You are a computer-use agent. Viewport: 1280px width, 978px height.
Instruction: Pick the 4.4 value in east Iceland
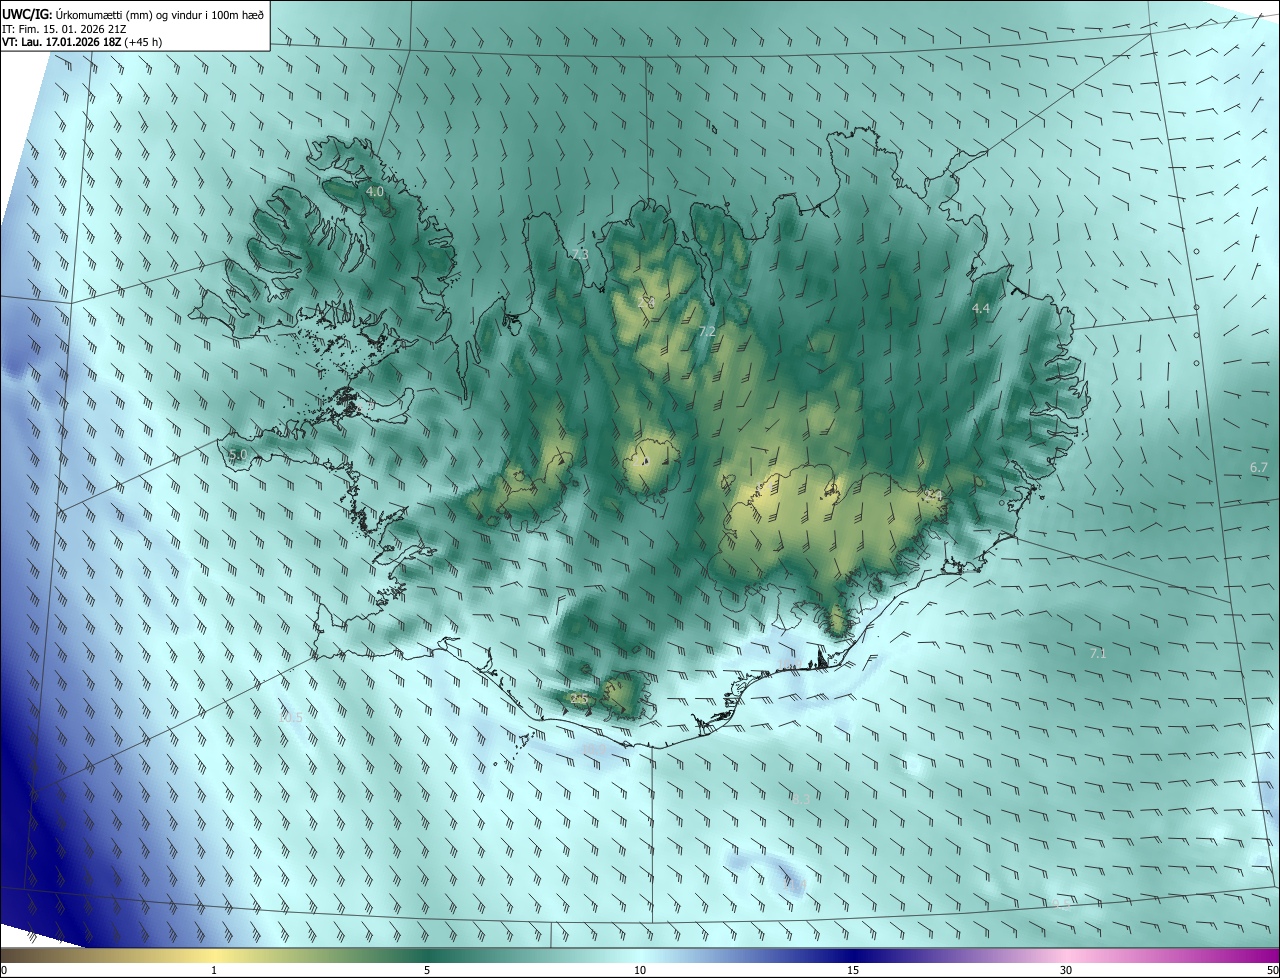point(981,309)
